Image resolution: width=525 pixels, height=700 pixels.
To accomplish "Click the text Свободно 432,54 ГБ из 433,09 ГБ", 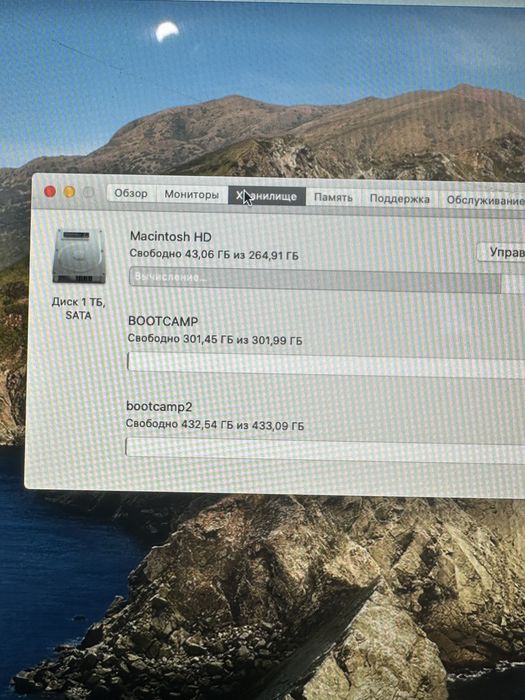I will pyautogui.click(x=214, y=425).
